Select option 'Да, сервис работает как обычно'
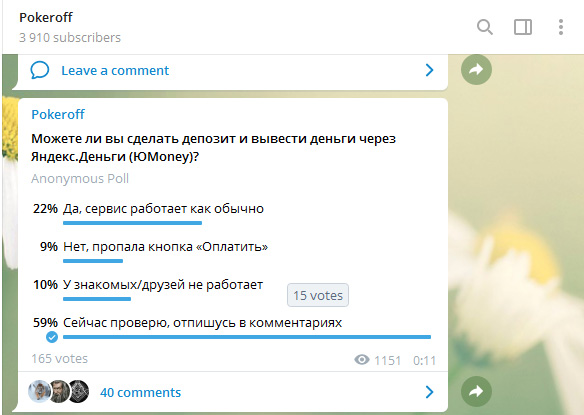Image resolution: width=584 pixels, height=415 pixels. [x=163, y=209]
